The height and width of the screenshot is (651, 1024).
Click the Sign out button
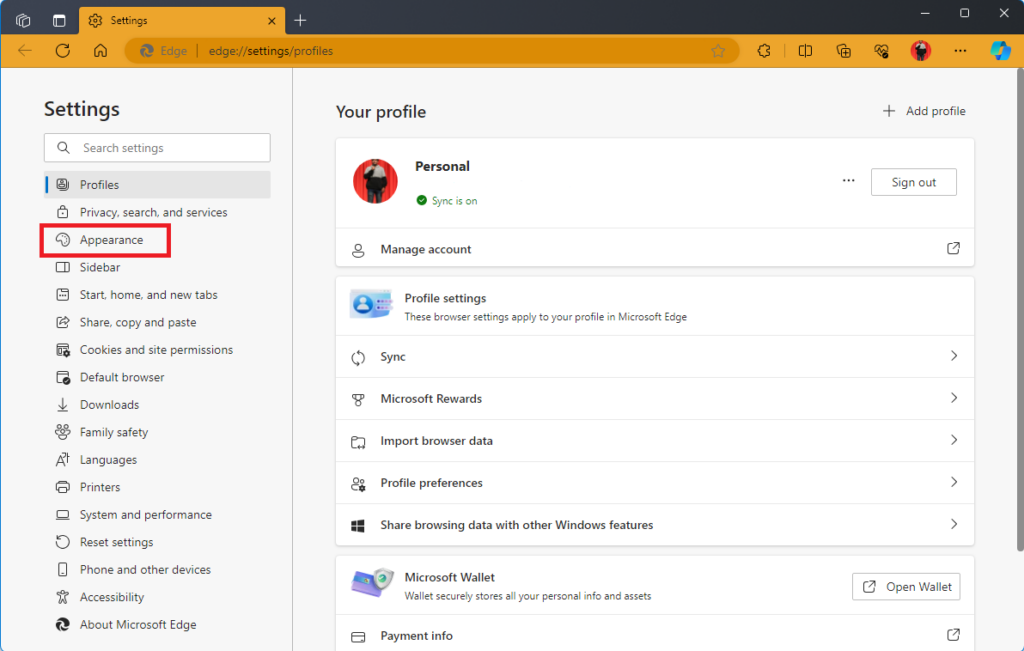(913, 182)
